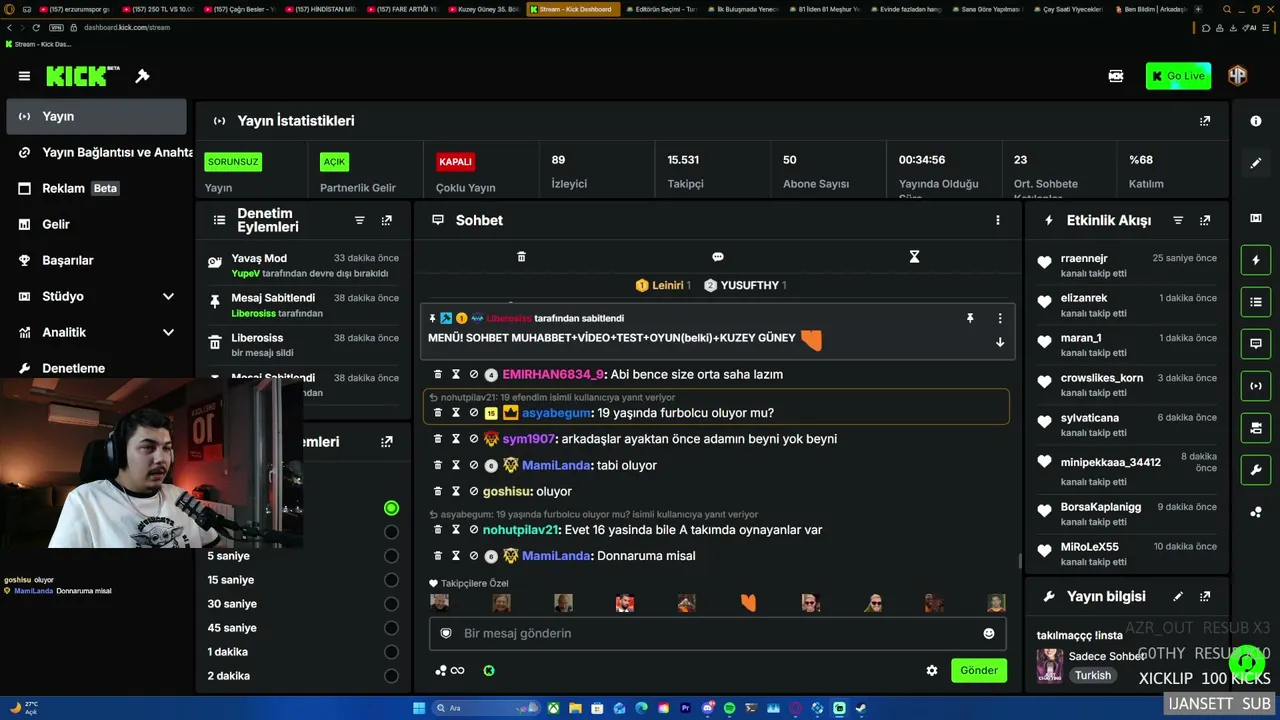Open the profile avatar menu
Screen dimensions: 1280x720
pos(1237,76)
